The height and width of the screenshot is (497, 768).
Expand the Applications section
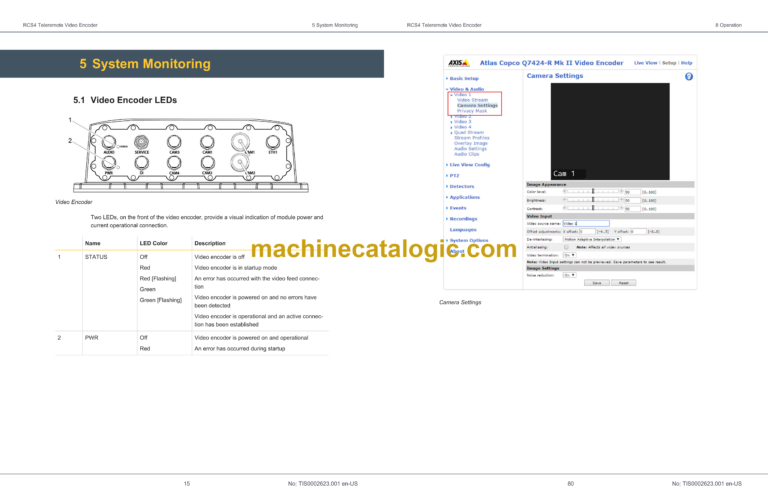[x=464, y=197]
